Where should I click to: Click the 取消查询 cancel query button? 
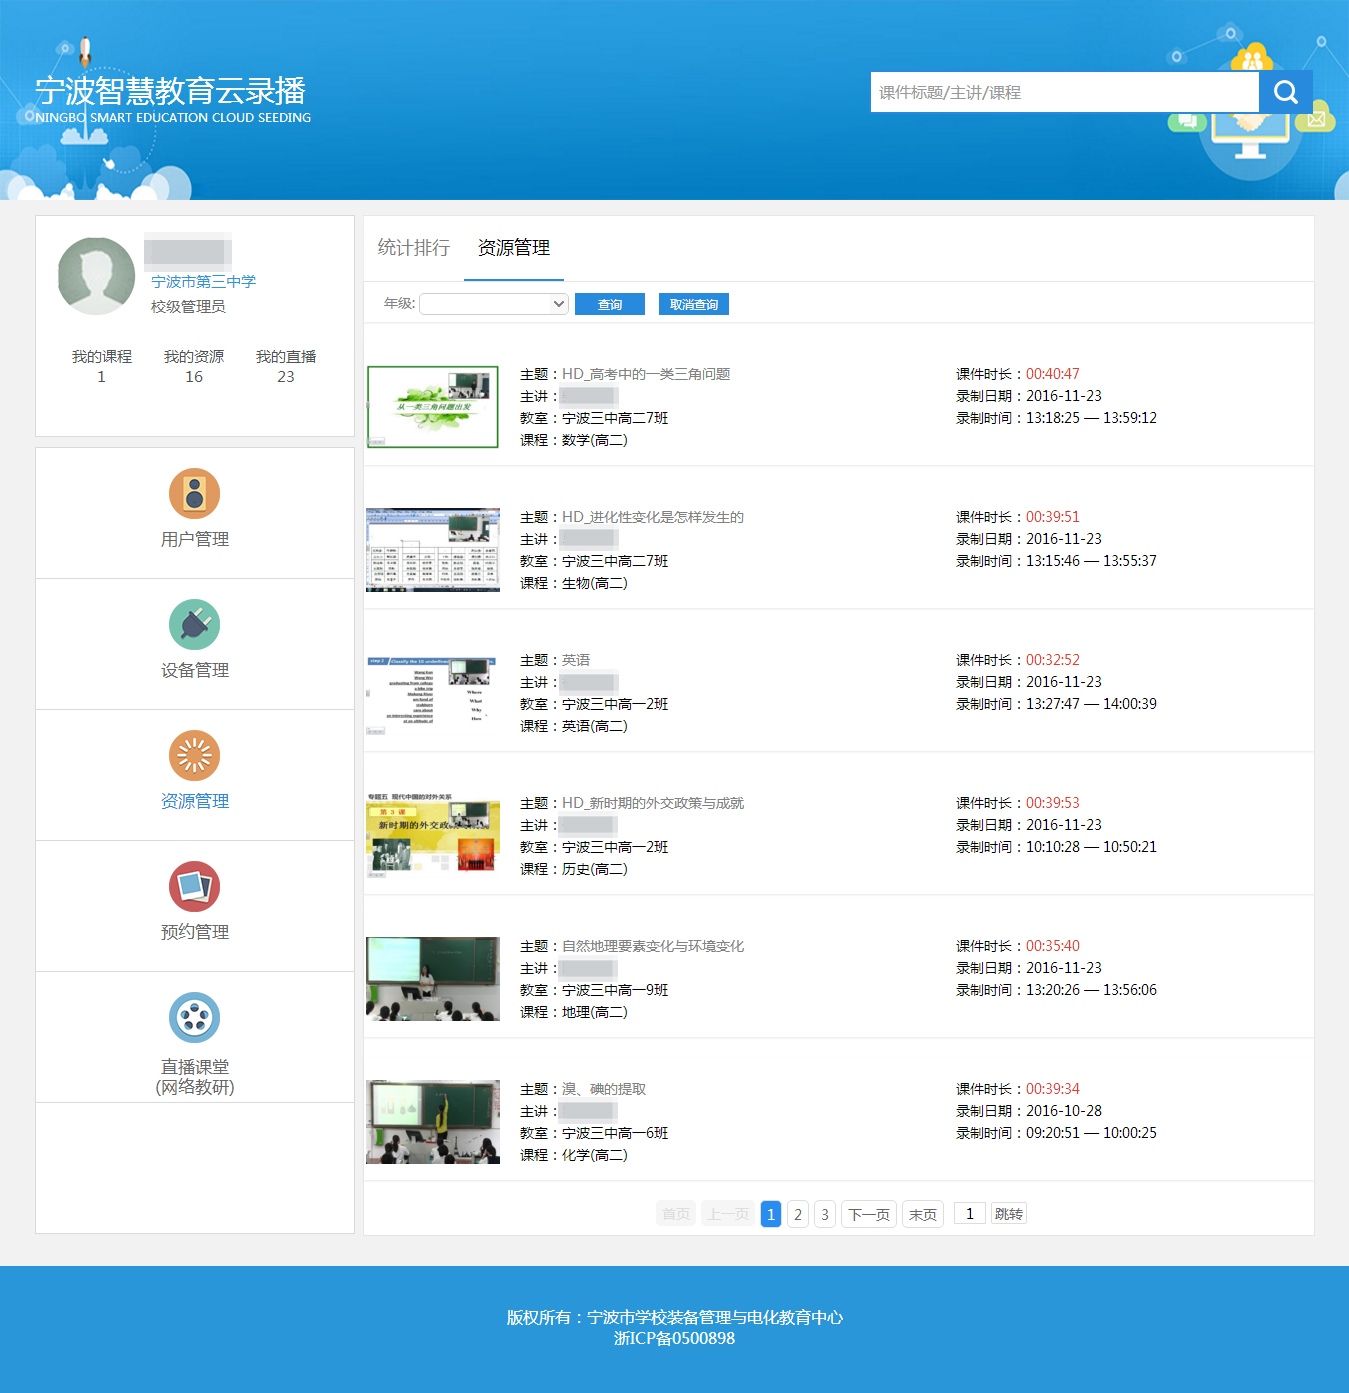(x=693, y=305)
